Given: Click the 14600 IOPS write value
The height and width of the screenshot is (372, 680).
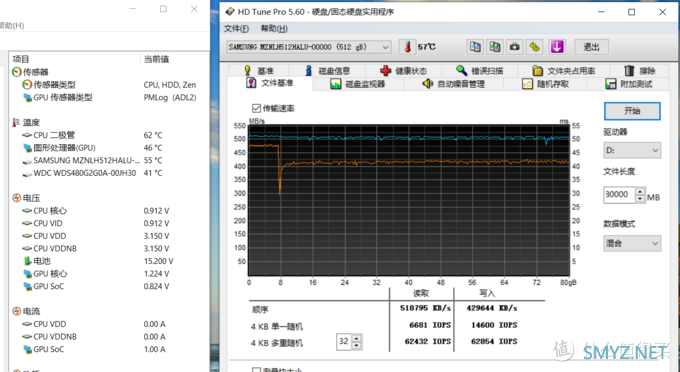Looking at the screenshot, I should pyautogui.click(x=494, y=325).
